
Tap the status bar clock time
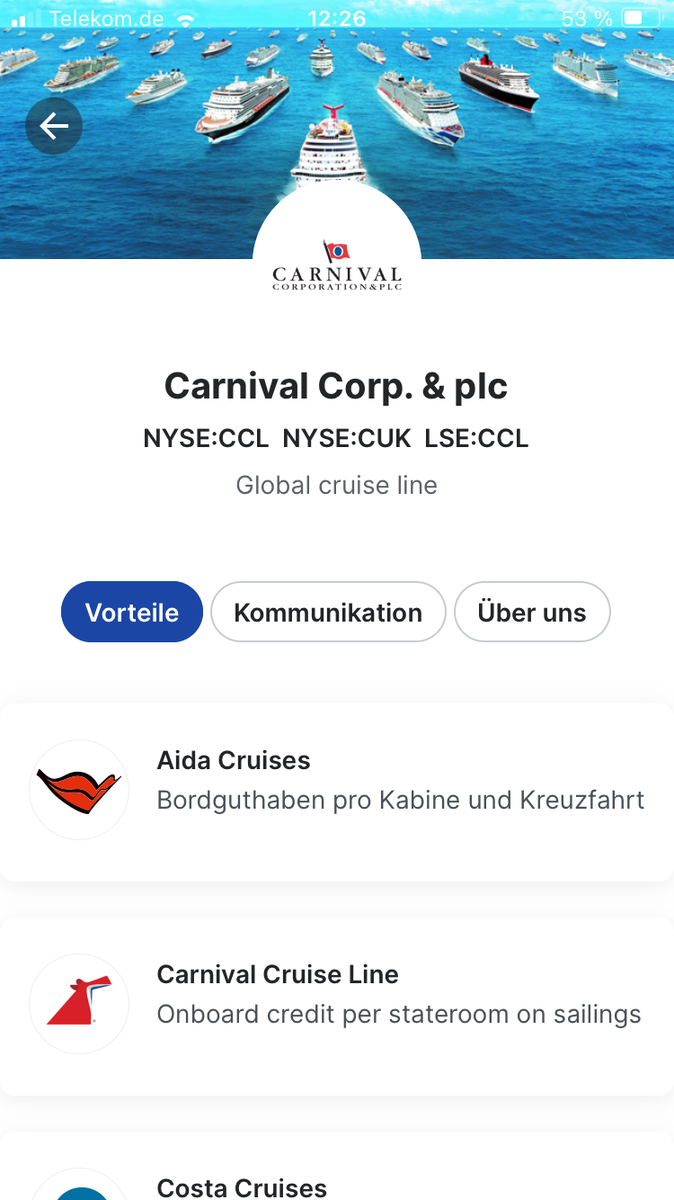pos(337,19)
